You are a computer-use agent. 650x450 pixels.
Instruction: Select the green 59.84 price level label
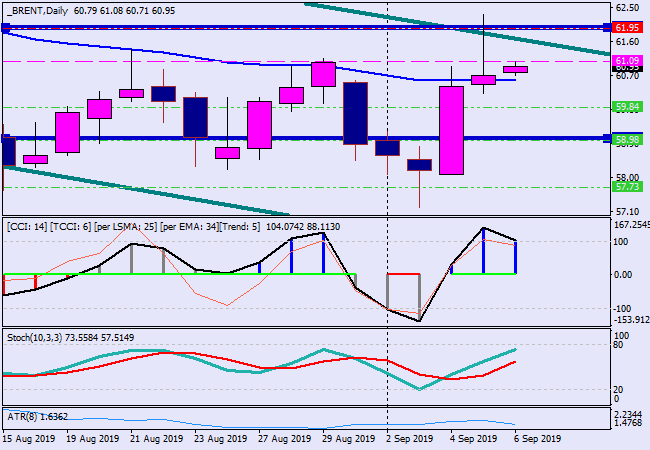pyautogui.click(x=627, y=106)
